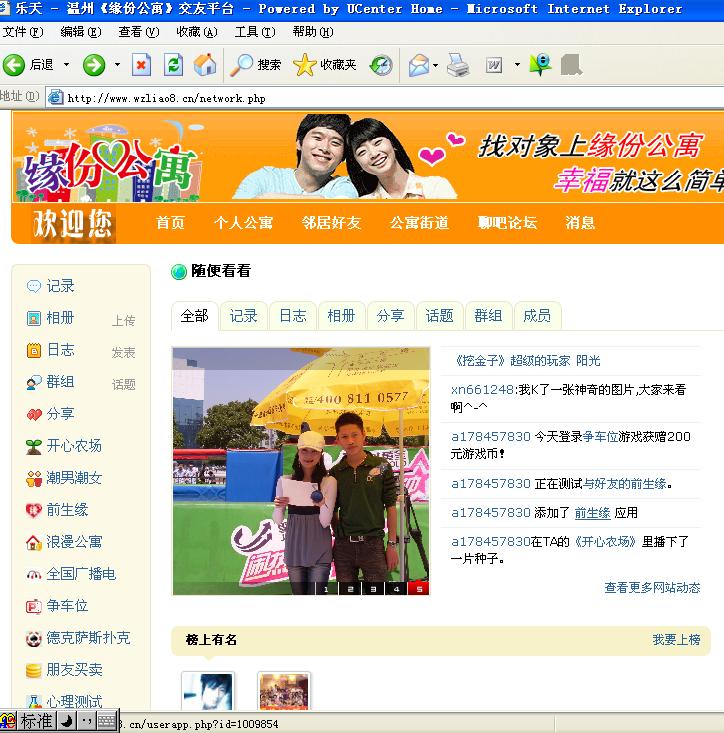
Task: Click 聊吧论坛 in the navigation bar
Action: 508,223
